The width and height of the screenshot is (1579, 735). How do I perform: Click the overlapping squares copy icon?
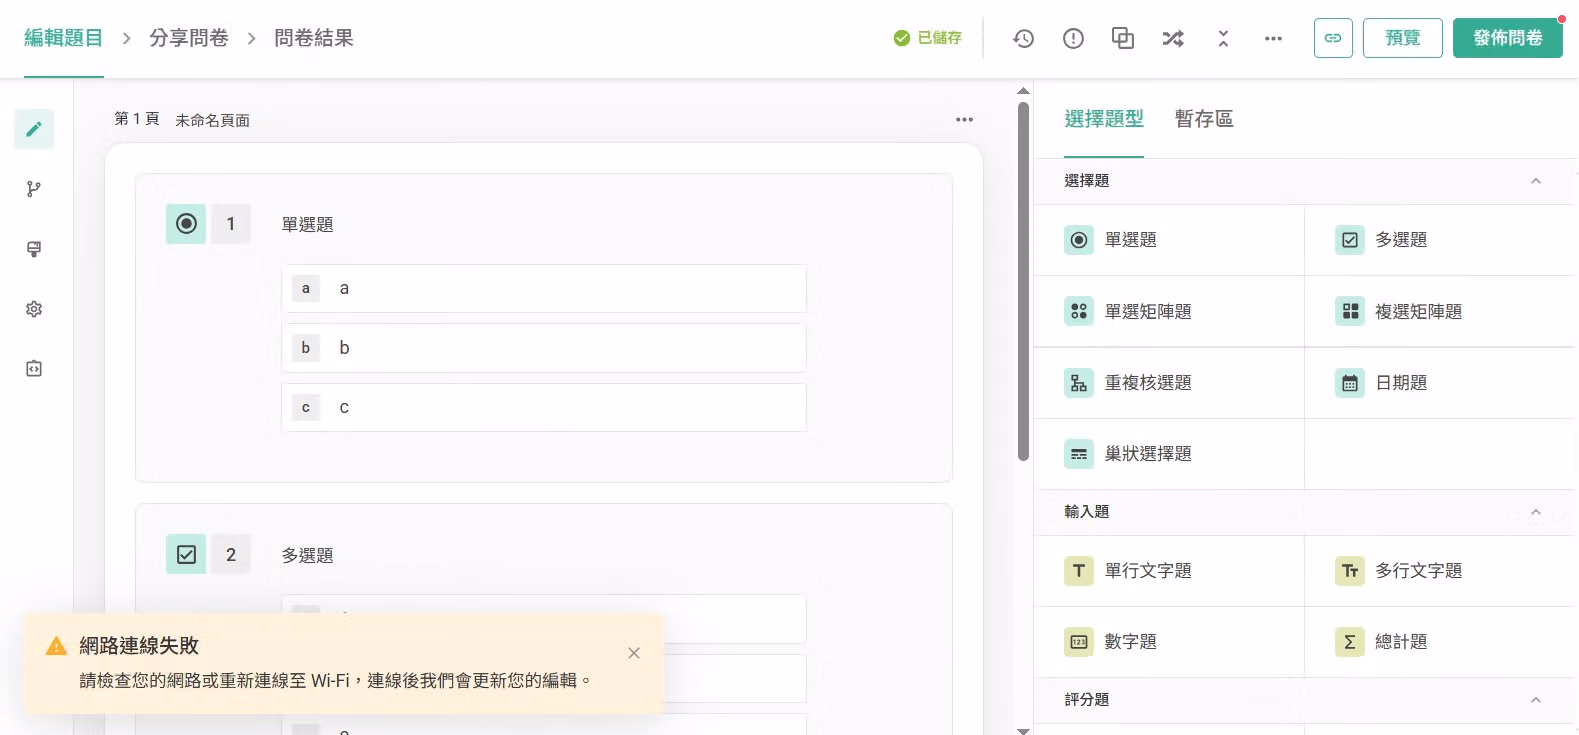(1123, 38)
